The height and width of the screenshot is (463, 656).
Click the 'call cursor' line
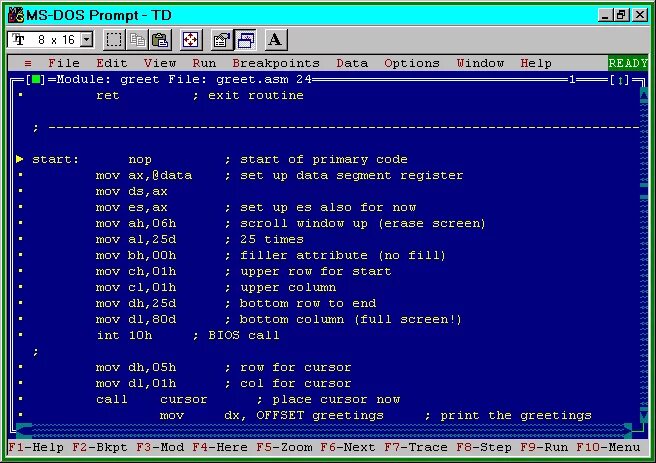coord(248,399)
